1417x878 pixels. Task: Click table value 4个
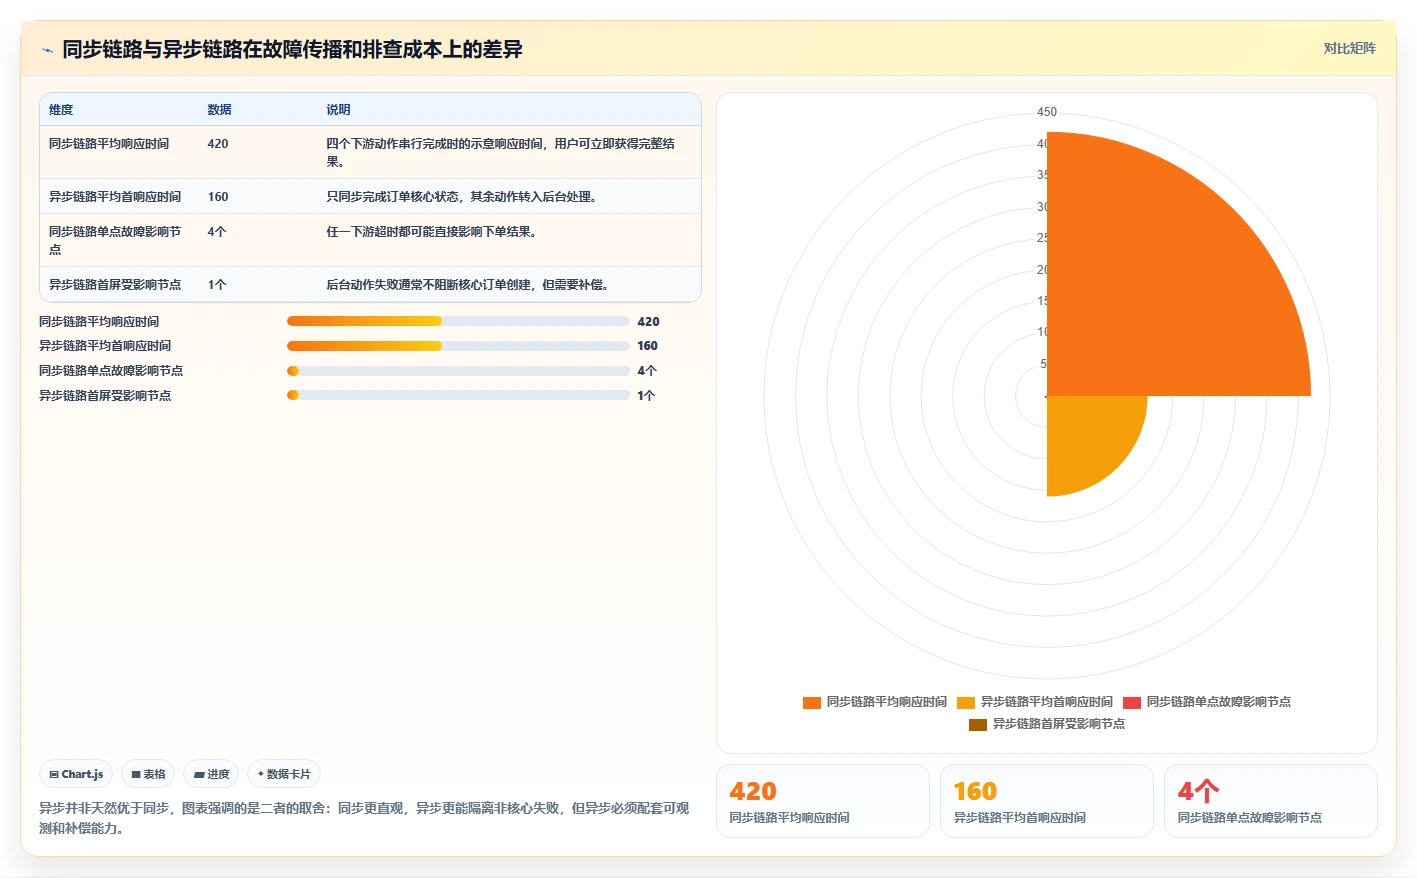[x=217, y=232]
